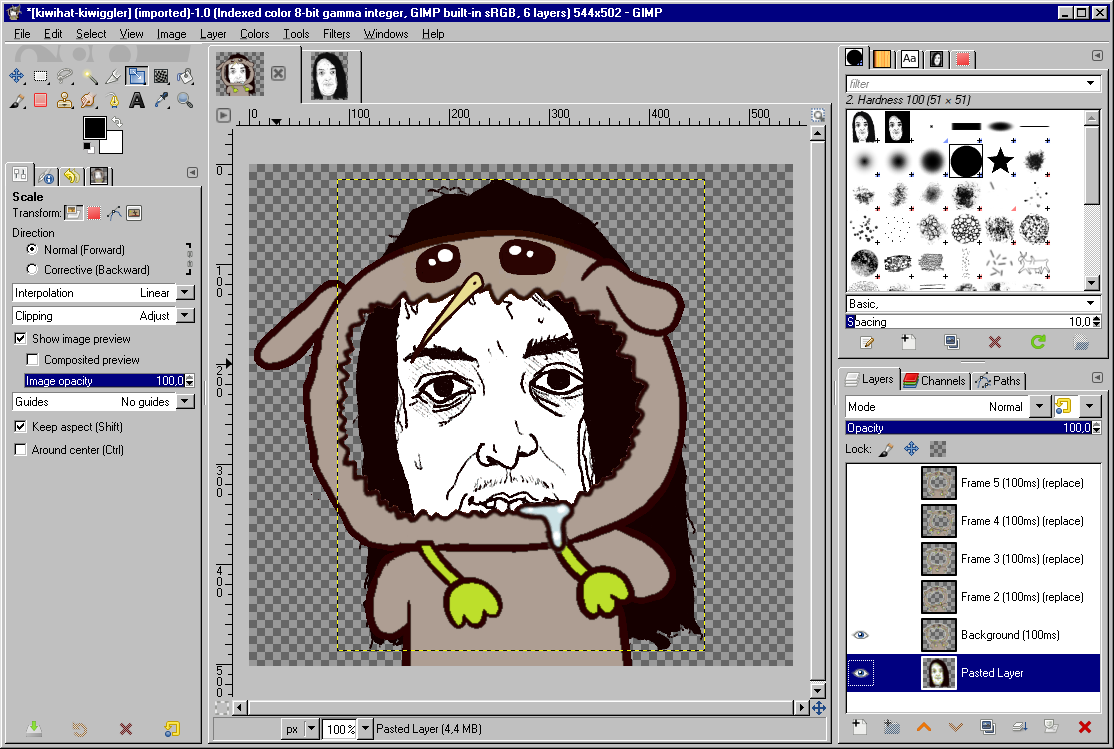Raise the selected layer

tap(924, 726)
